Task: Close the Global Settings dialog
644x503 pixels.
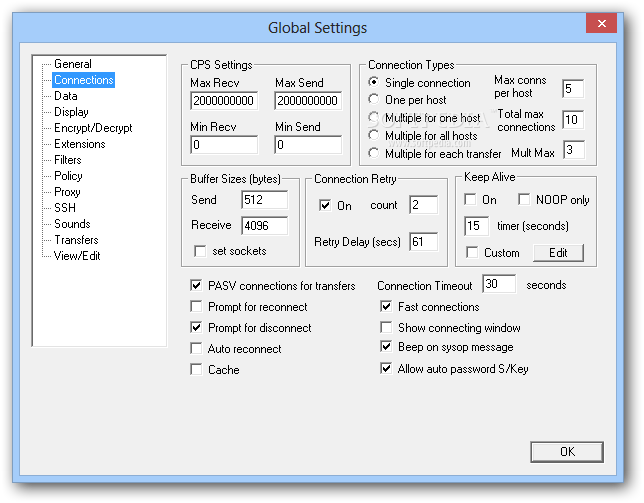Action: [x=601, y=23]
